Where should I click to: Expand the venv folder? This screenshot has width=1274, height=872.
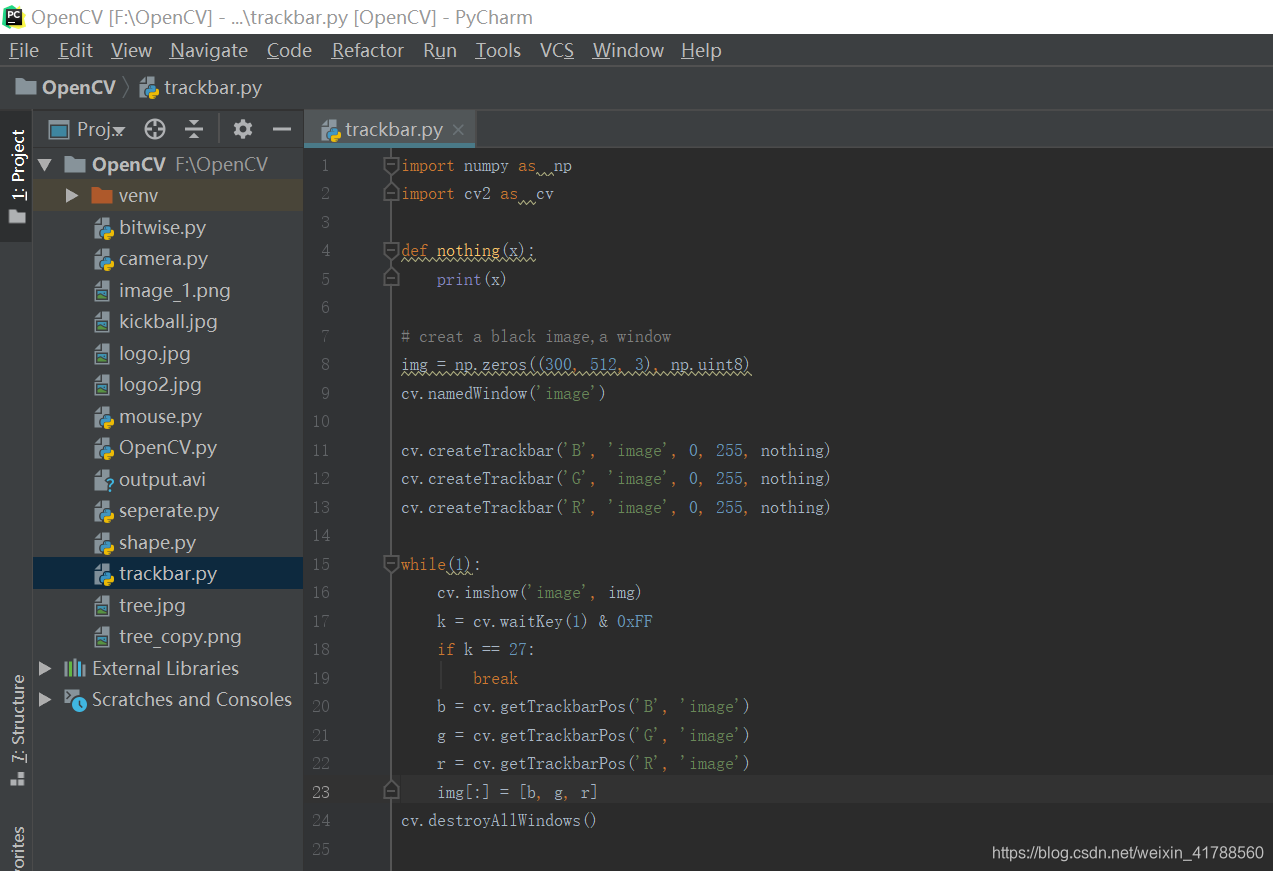(71, 196)
